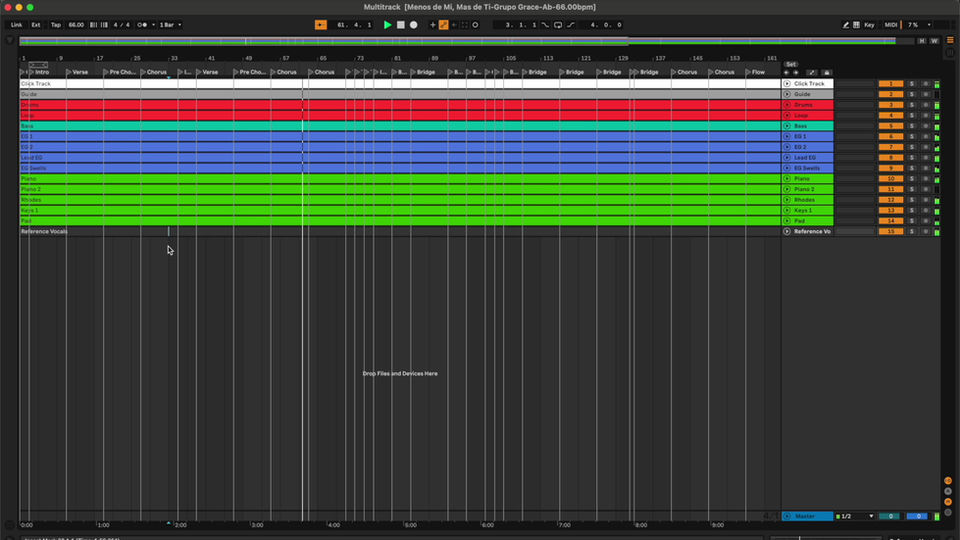Click the Set locator button
The height and width of the screenshot is (540, 960).
791,64
